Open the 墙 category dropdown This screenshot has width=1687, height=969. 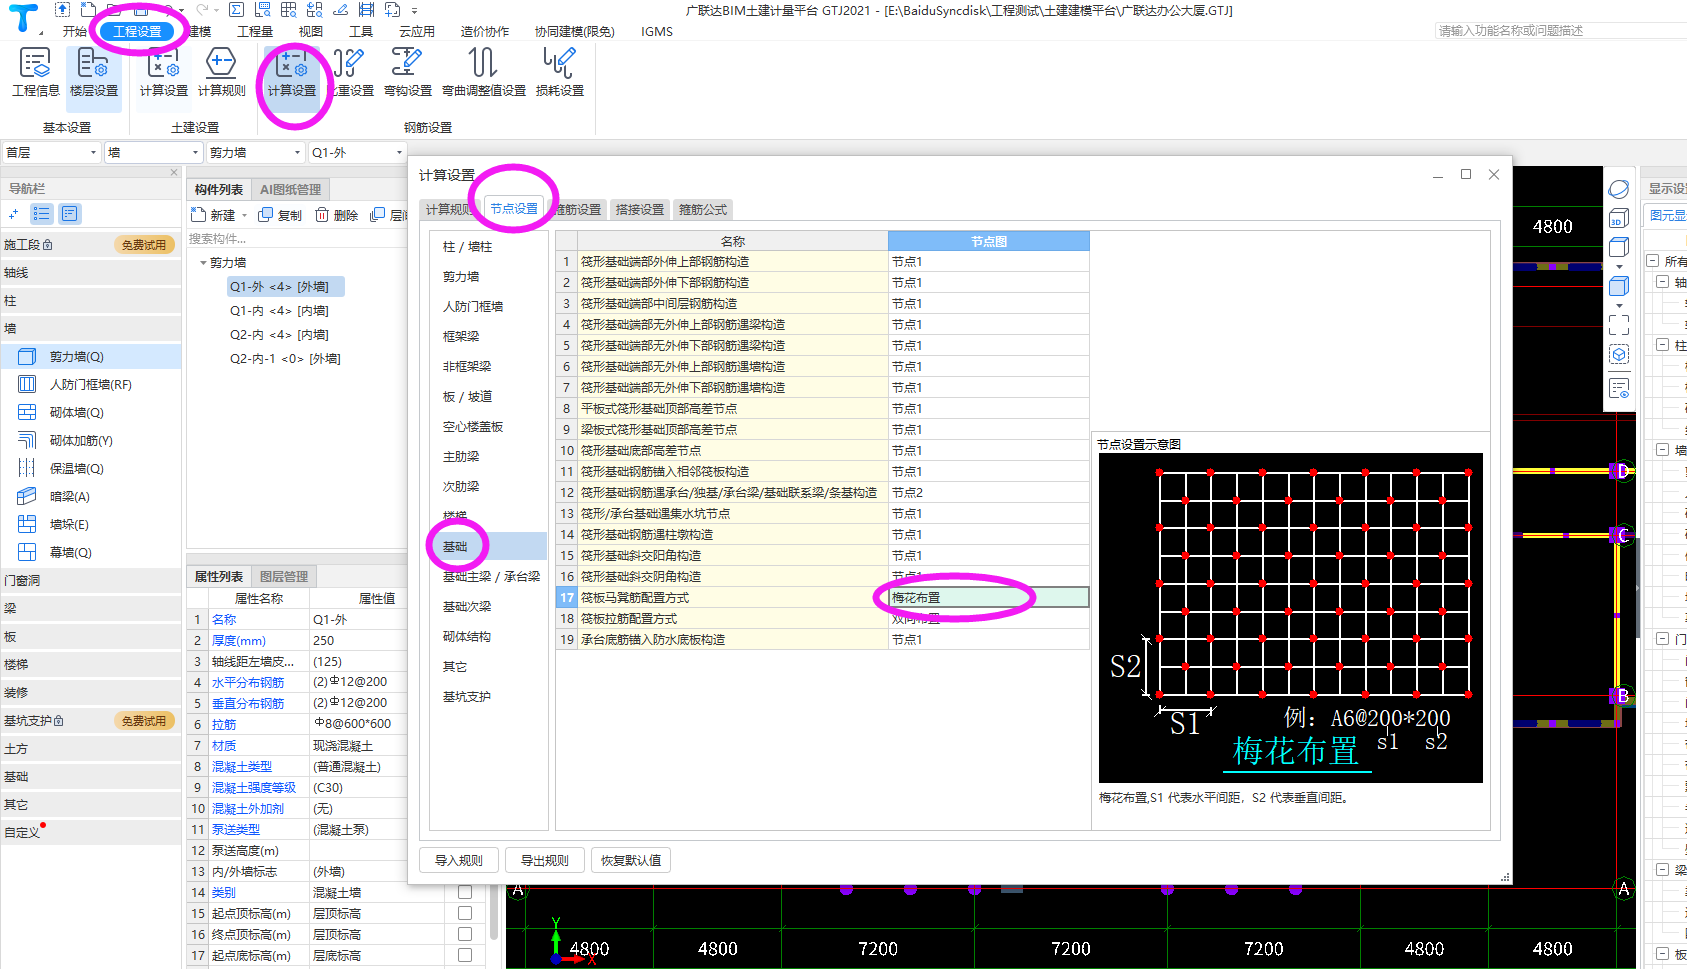(x=154, y=153)
